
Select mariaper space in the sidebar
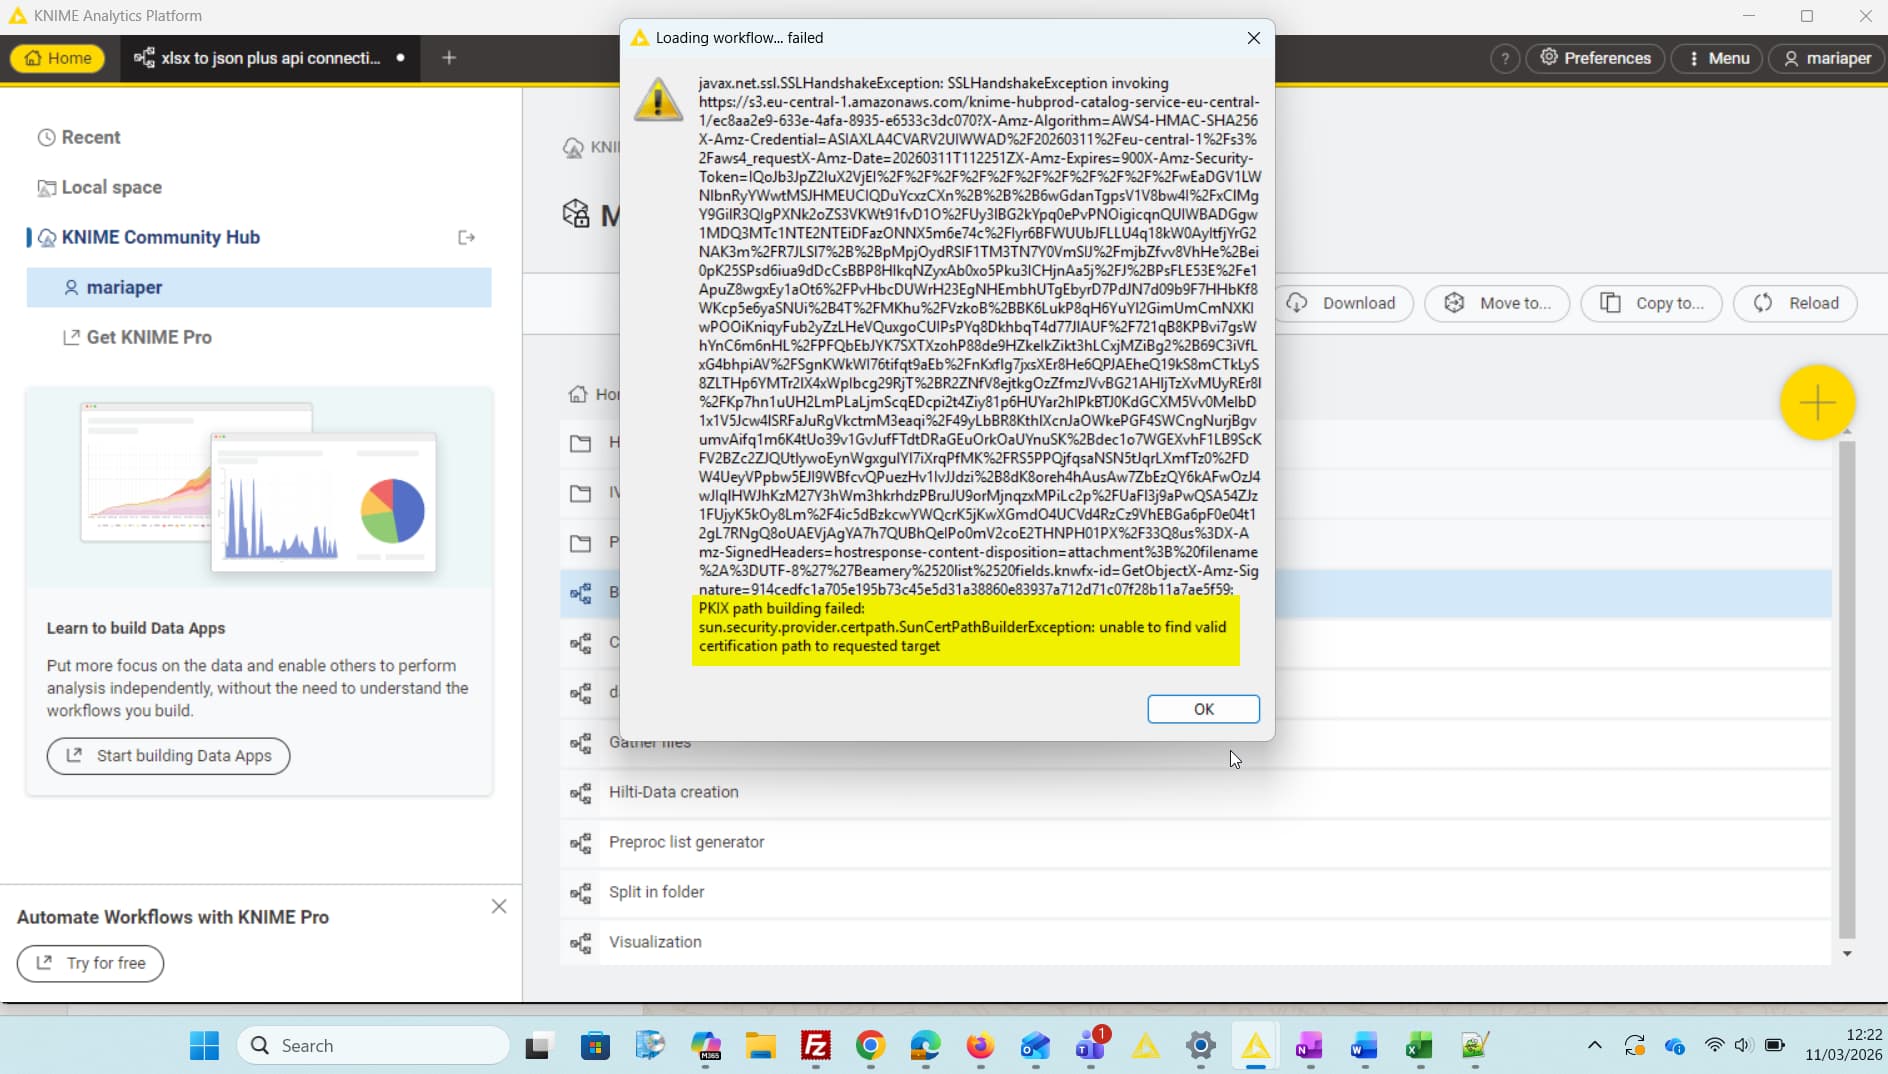(124, 287)
